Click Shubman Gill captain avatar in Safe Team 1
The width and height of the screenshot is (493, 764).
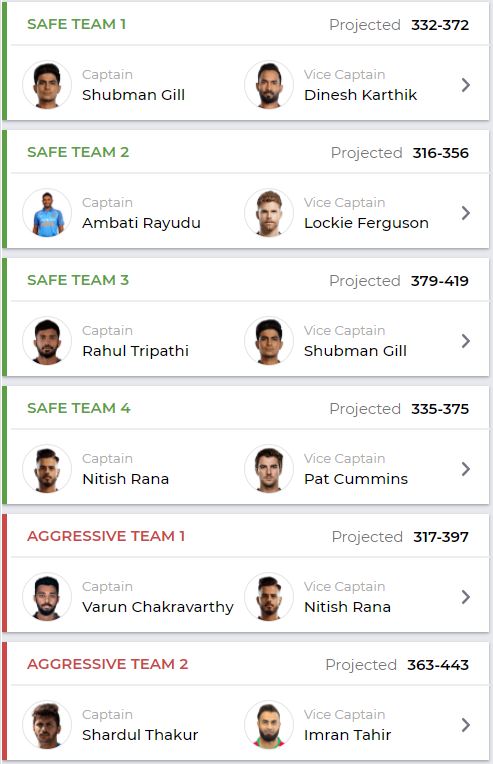[x=47, y=85]
